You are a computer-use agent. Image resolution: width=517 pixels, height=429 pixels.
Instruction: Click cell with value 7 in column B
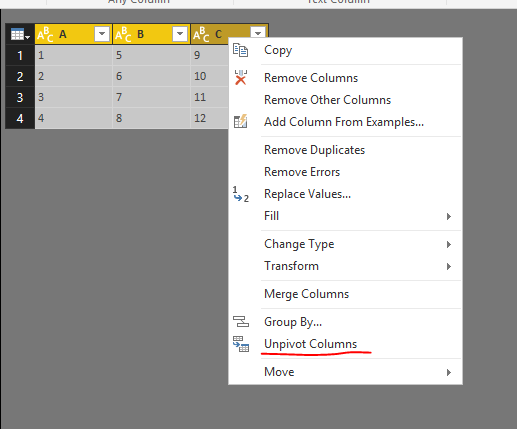click(152, 97)
